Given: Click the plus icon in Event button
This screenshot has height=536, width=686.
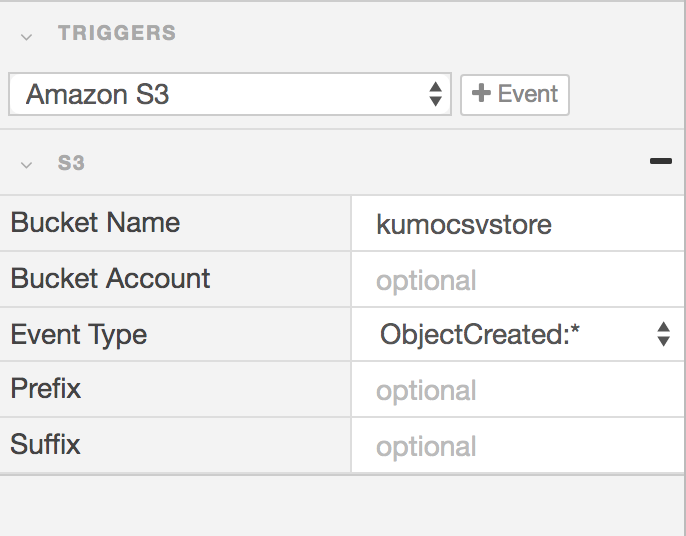Looking at the screenshot, I should (x=481, y=94).
